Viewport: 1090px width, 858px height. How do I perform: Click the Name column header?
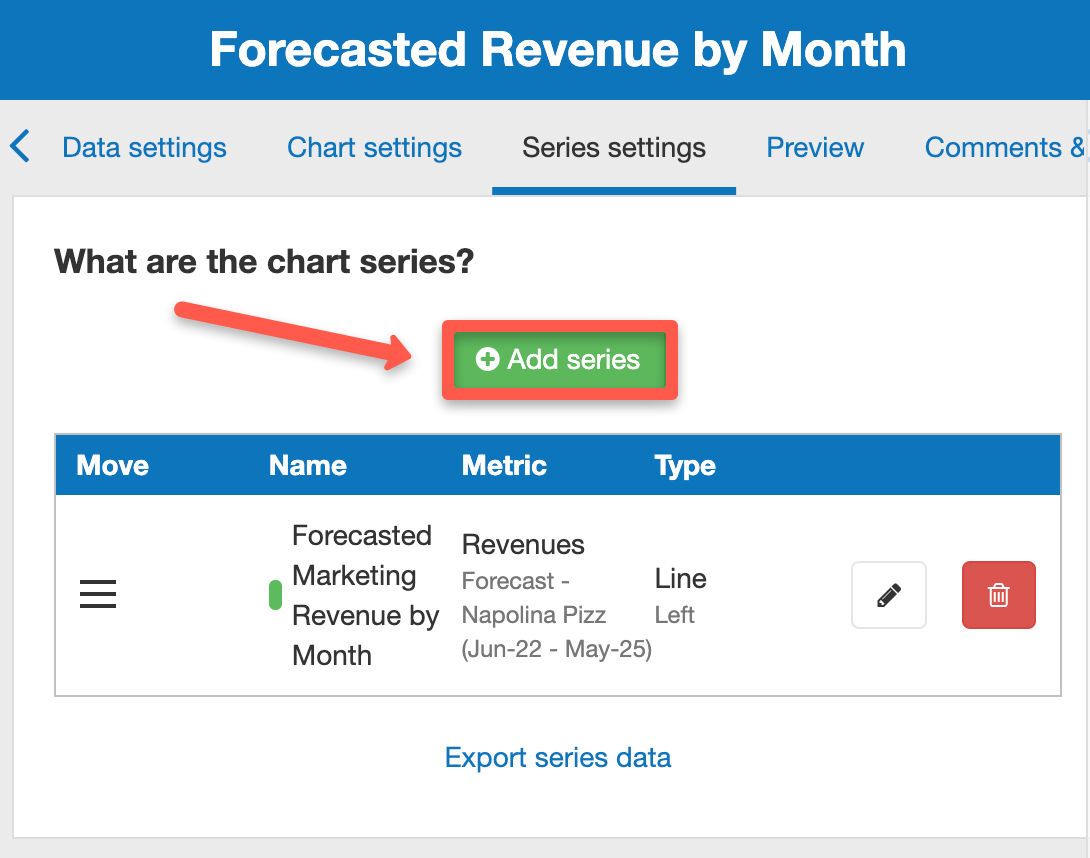[x=307, y=465]
